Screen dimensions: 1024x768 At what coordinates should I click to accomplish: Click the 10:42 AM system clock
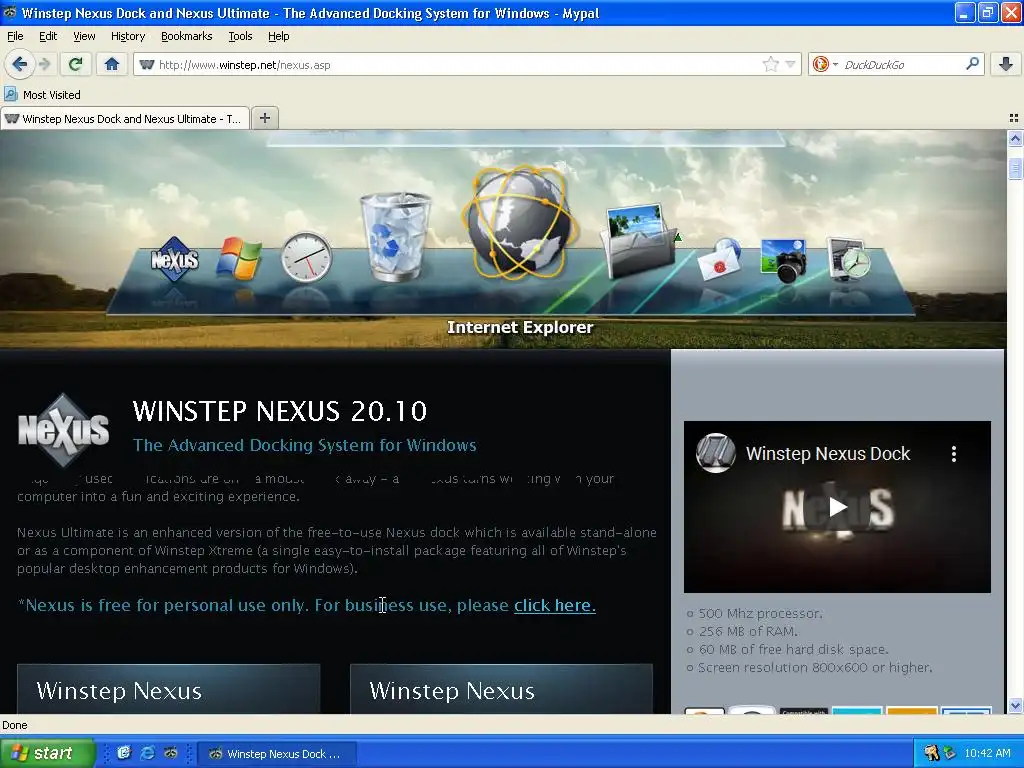[987, 753]
